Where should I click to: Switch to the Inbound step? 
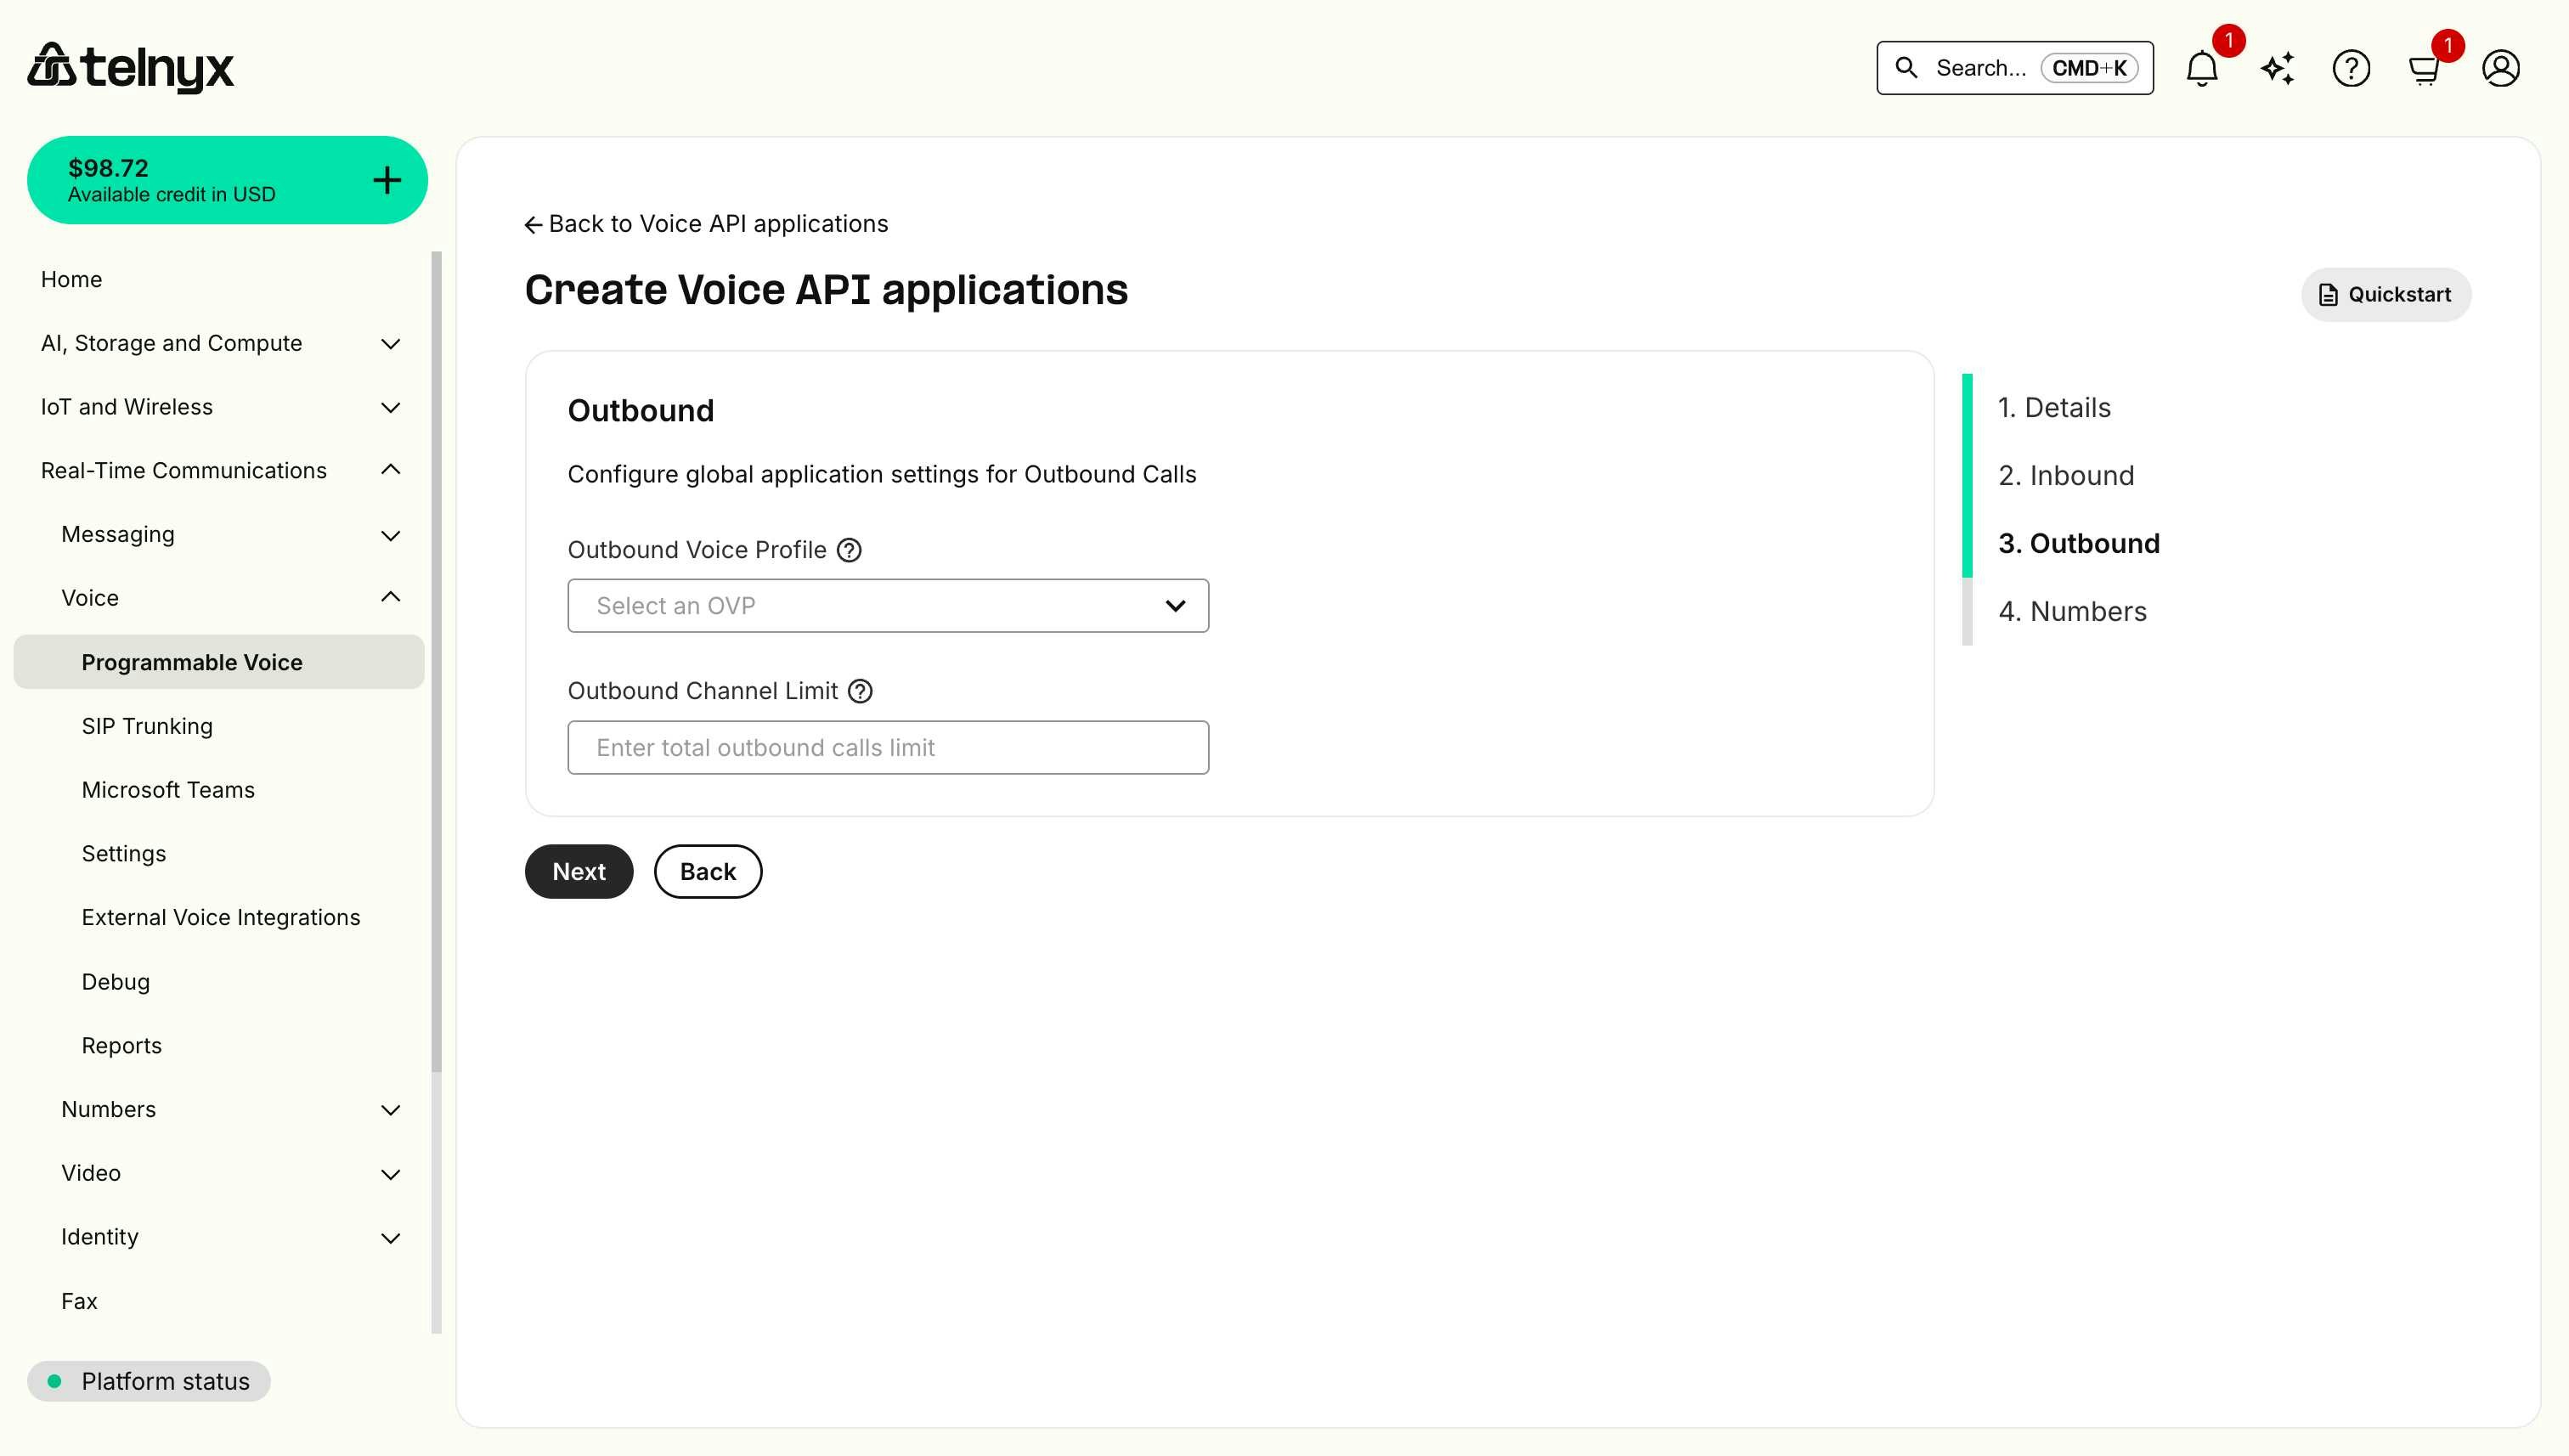click(2066, 475)
